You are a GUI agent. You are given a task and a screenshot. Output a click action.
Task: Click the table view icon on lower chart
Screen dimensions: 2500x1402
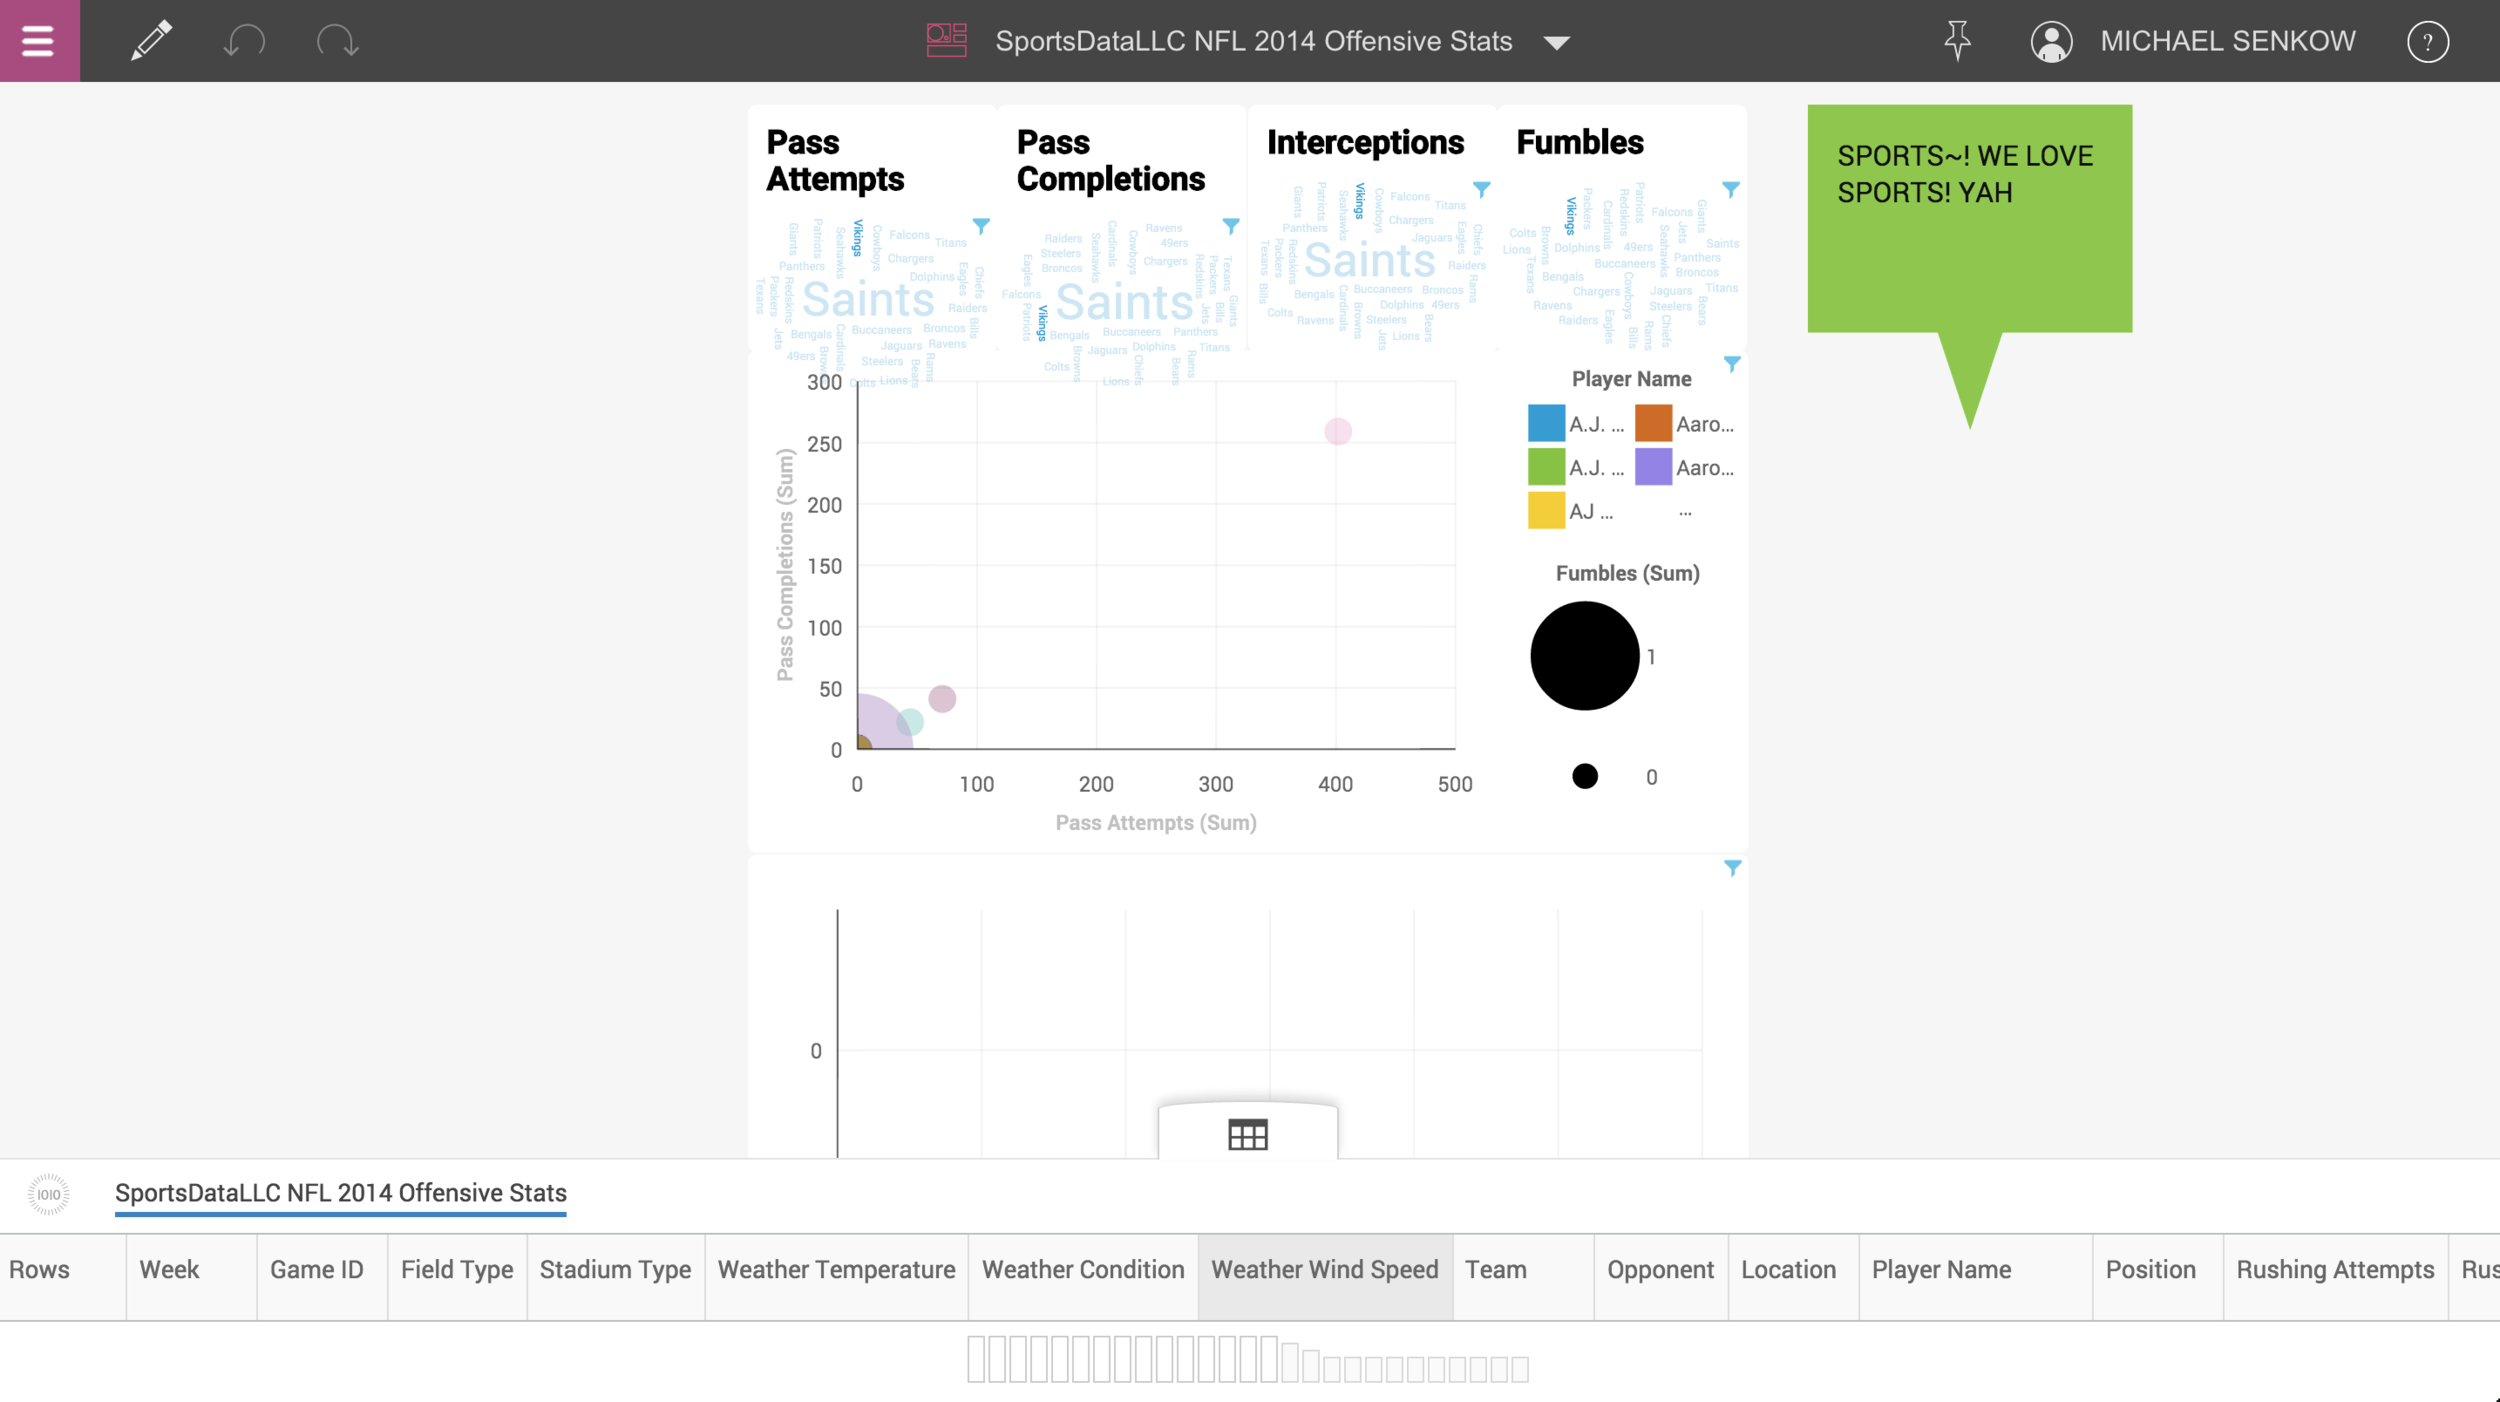(x=1250, y=1134)
